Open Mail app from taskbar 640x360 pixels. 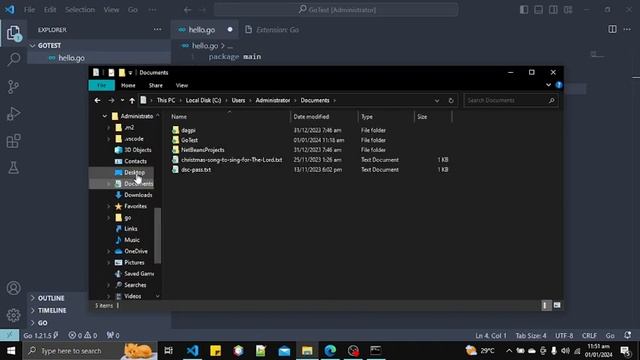click(x=284, y=351)
